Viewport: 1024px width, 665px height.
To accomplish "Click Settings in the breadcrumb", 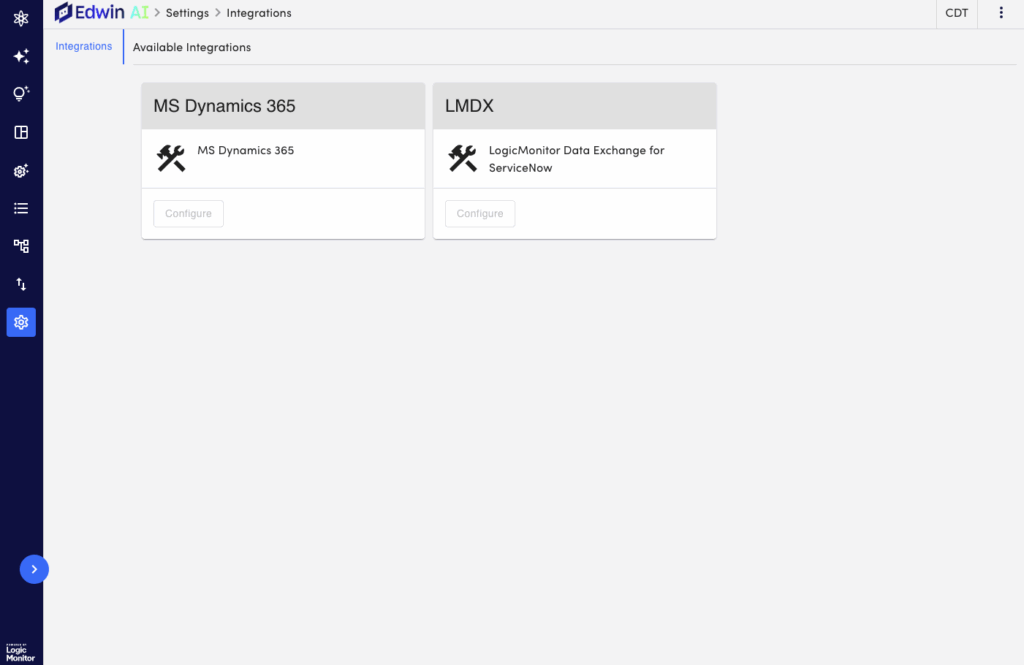I will (187, 13).
